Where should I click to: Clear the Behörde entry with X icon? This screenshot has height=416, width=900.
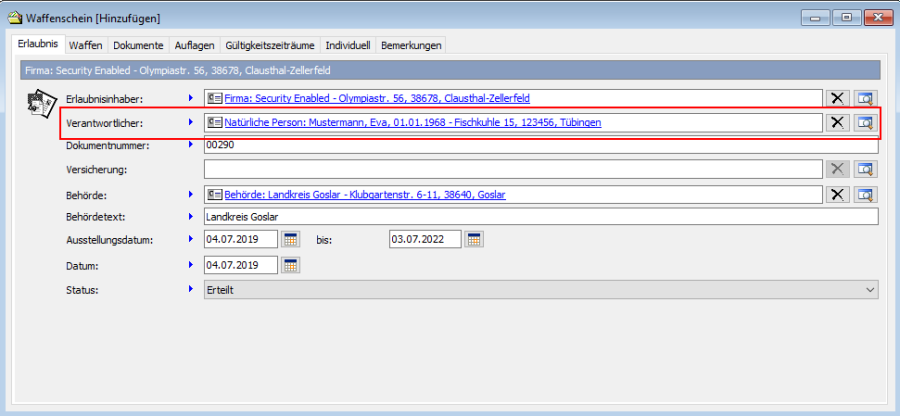click(x=837, y=194)
